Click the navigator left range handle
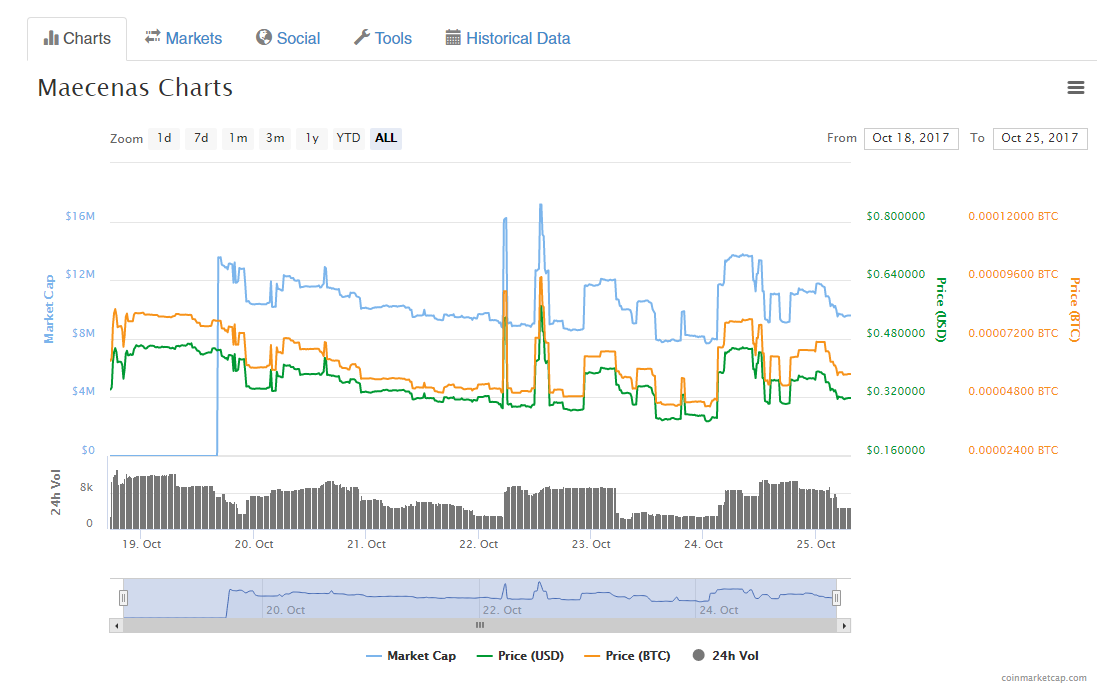This screenshot has height=685, width=1114. pos(124,598)
